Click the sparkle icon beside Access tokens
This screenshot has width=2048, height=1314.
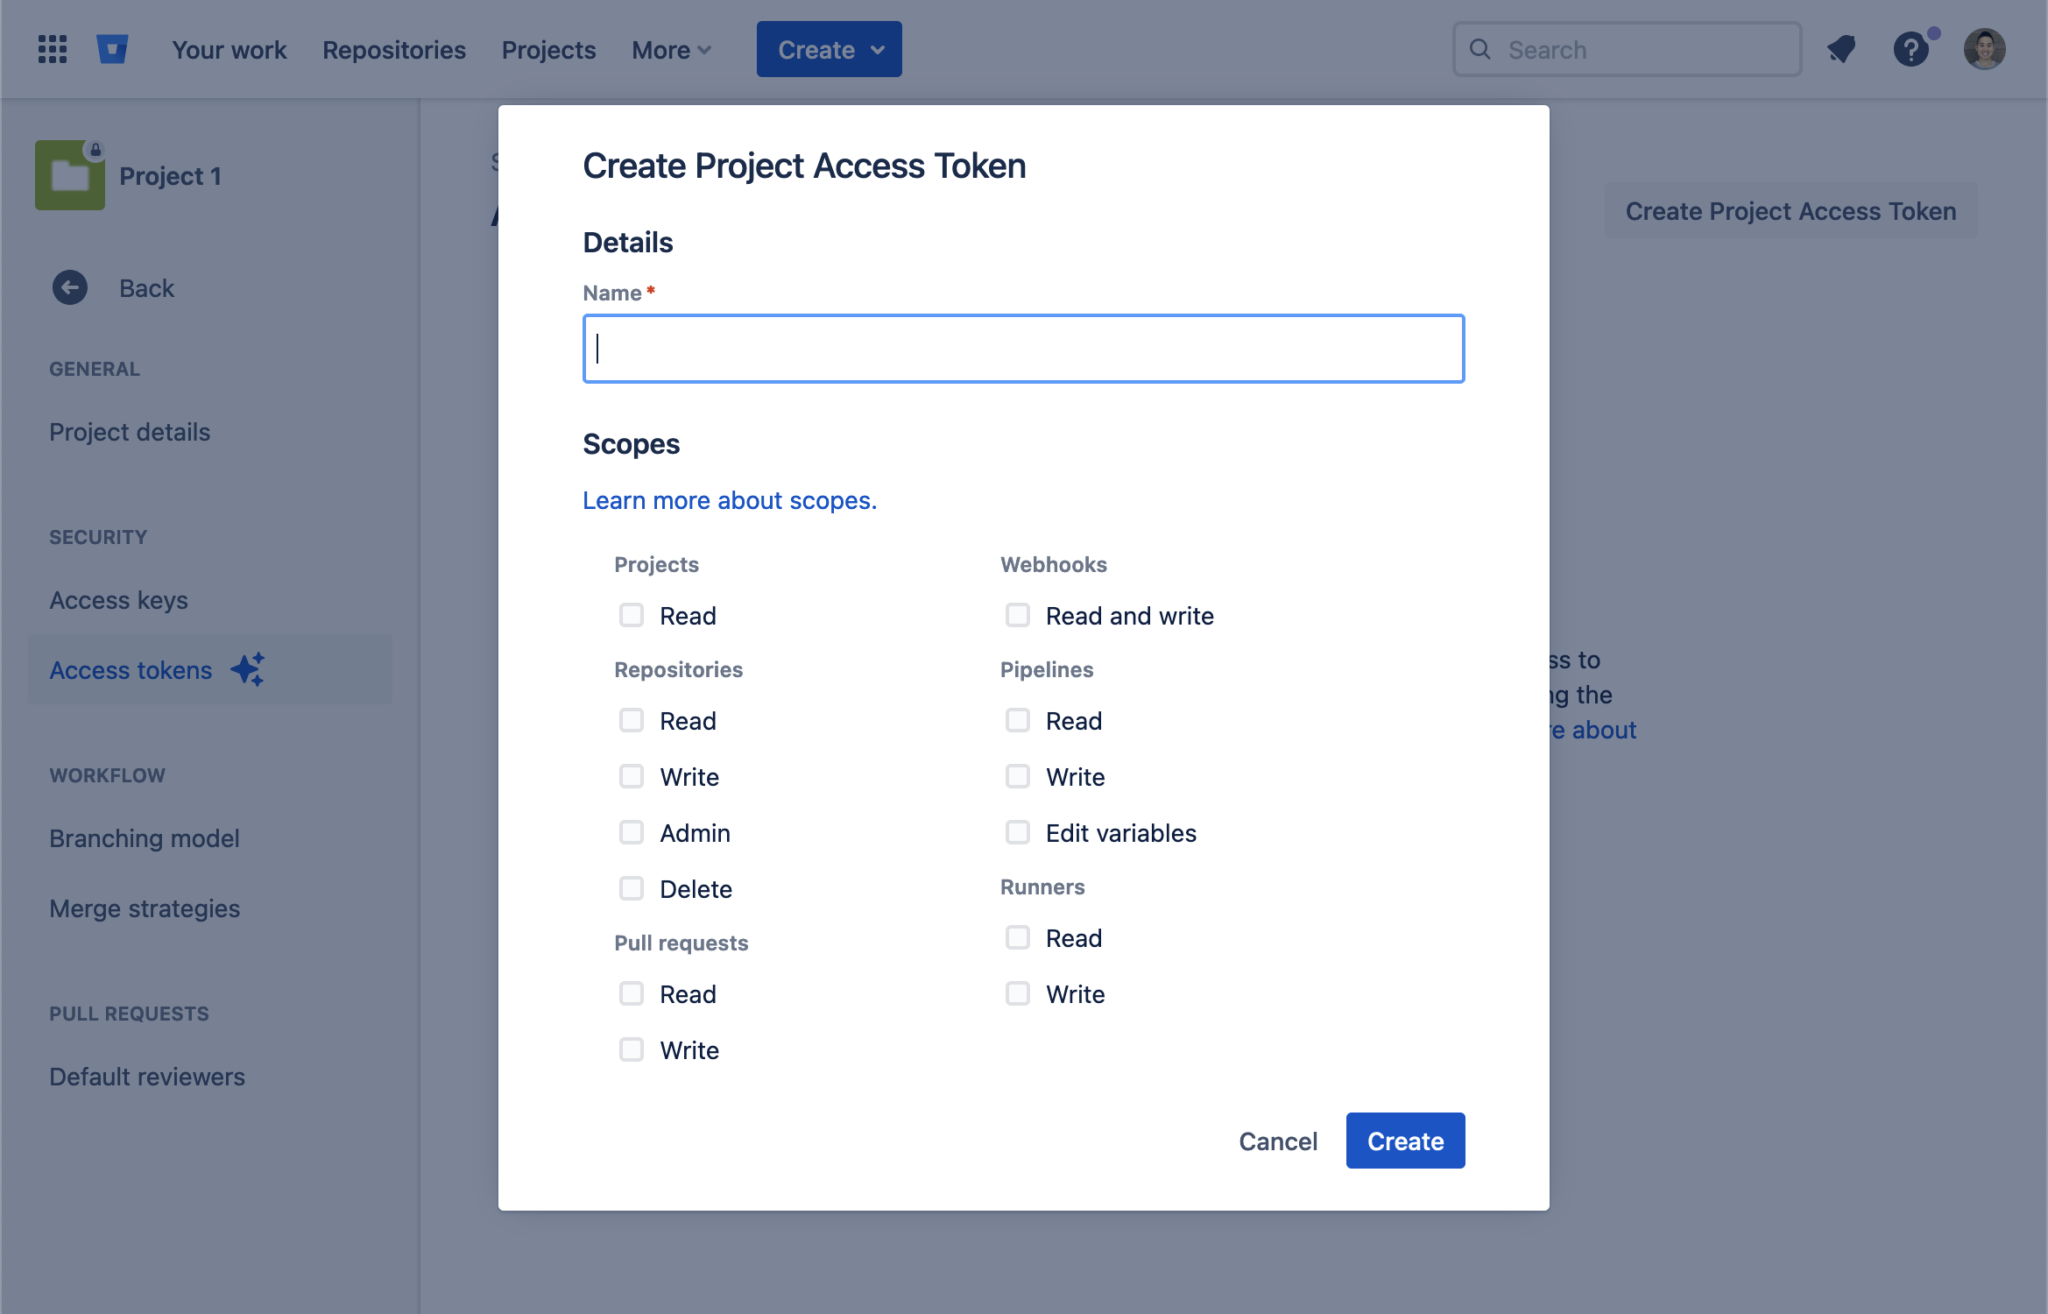[x=248, y=669]
